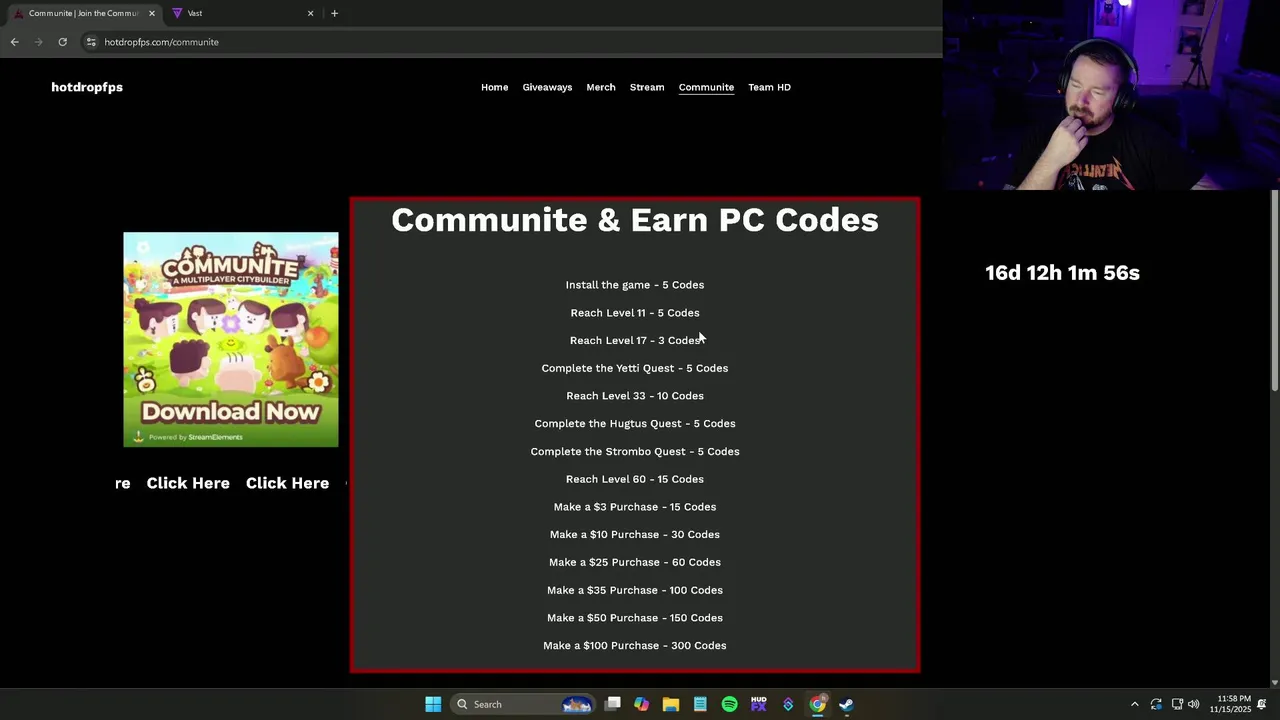Open the HUD FX app in taskbar
This screenshot has height=720, width=1280.
759,704
